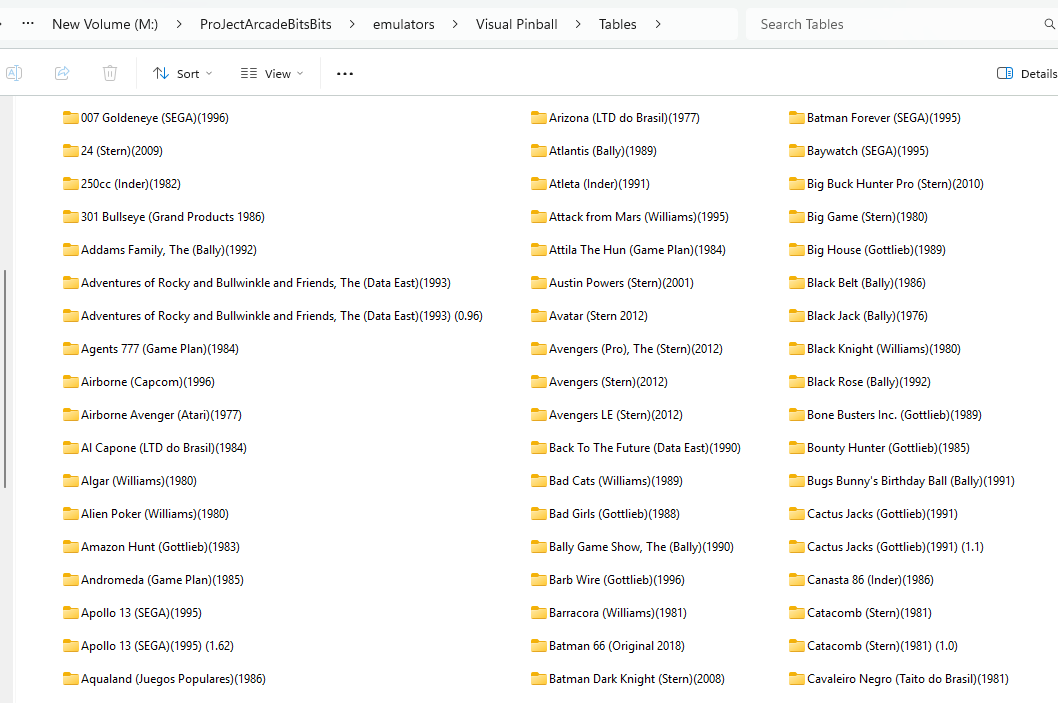Select 250cc (Inder)(1982) folder icon
Viewport: 1058px width, 703px height.
(x=70, y=184)
